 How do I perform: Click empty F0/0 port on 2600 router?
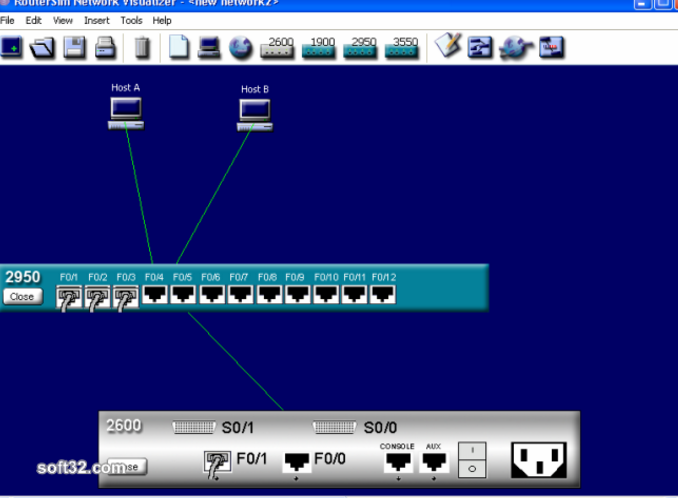click(x=296, y=463)
